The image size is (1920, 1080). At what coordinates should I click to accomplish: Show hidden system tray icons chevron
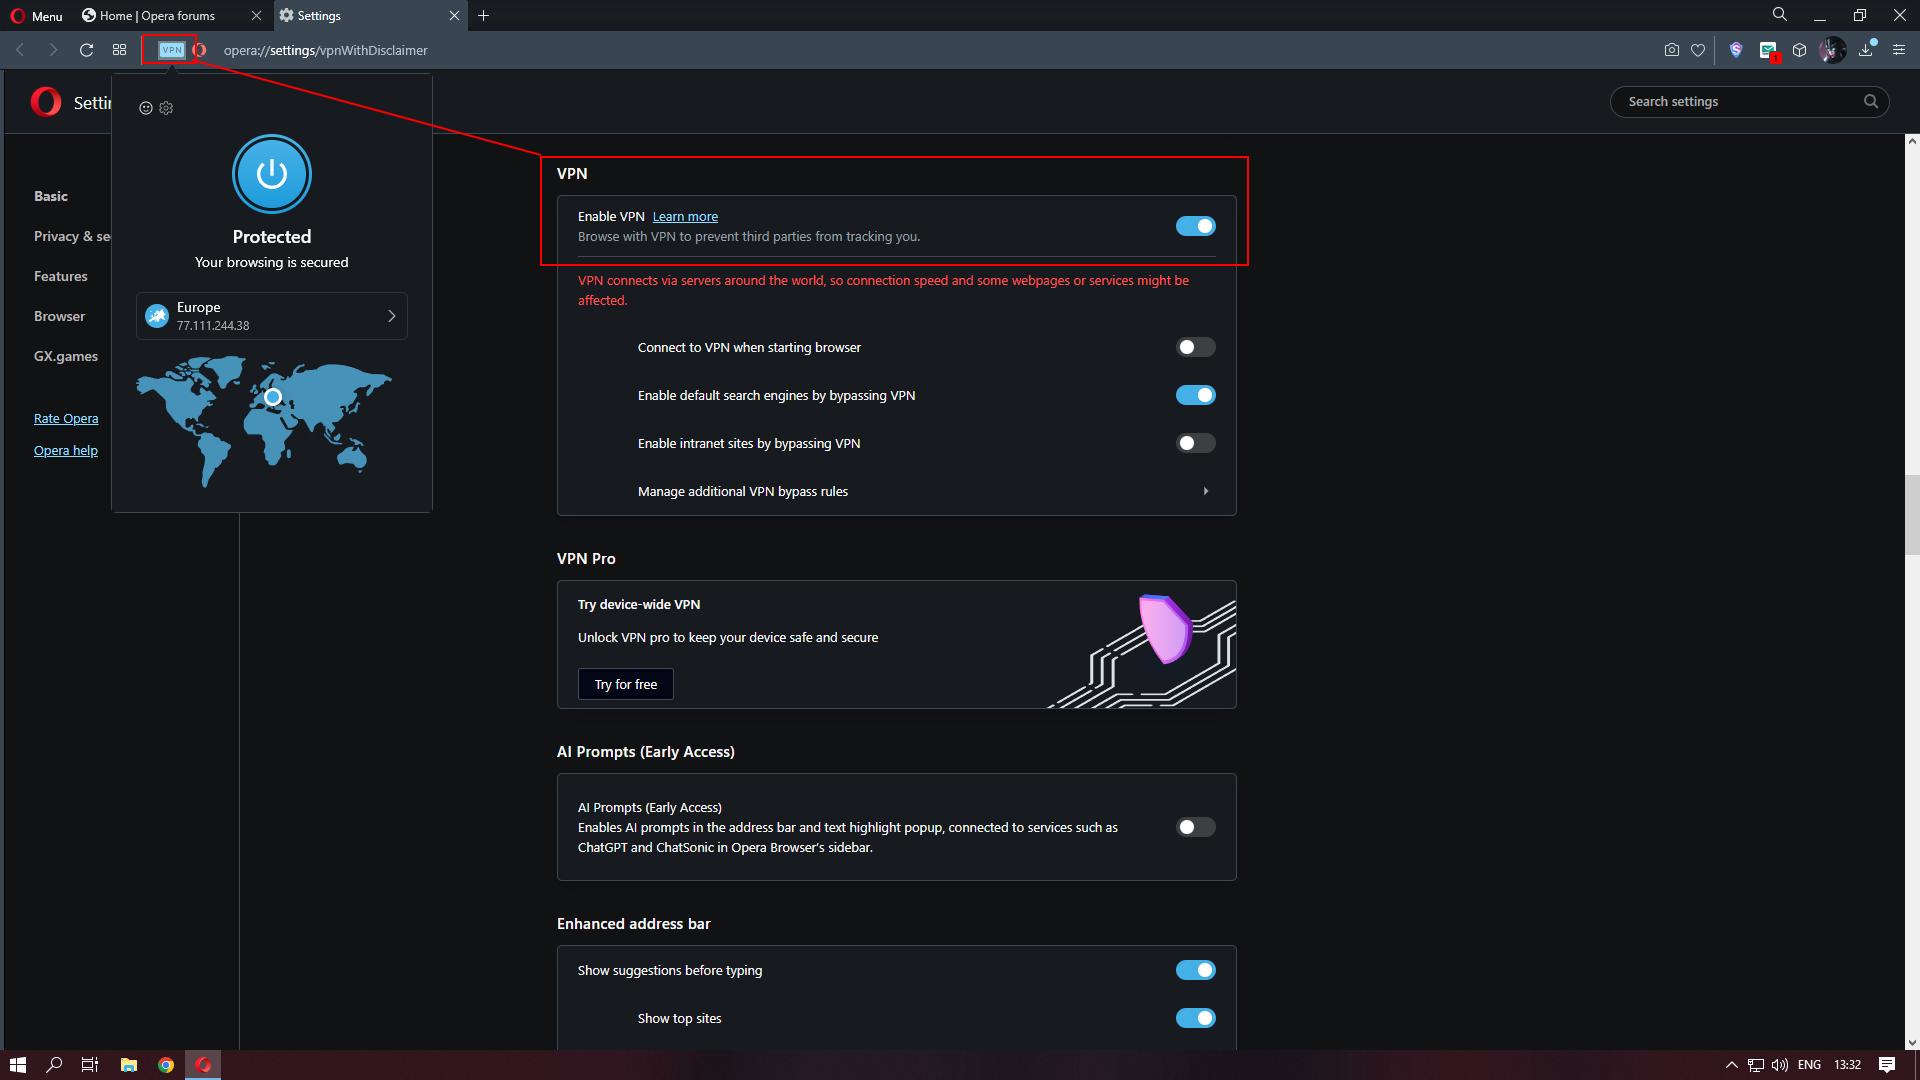tap(1732, 1065)
